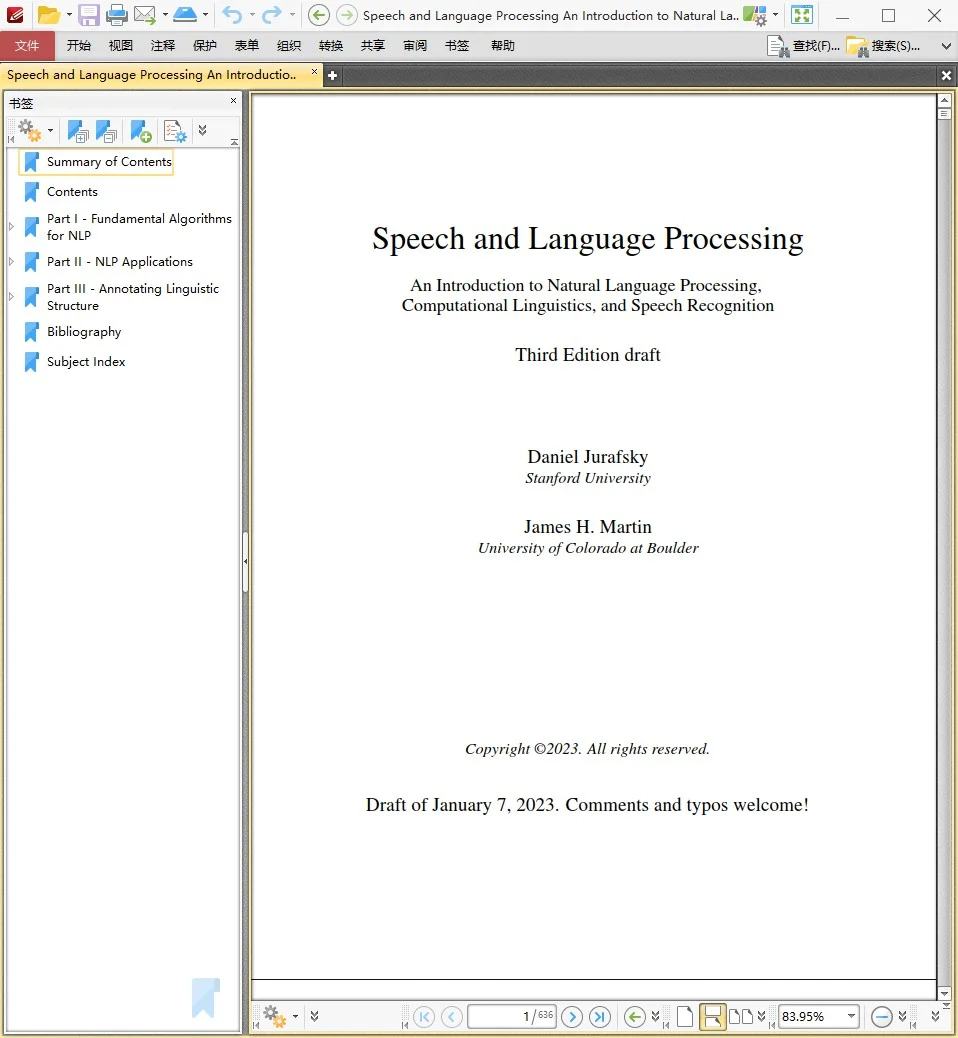
Task: Switch to two-page layout view
Action: (x=741, y=1017)
